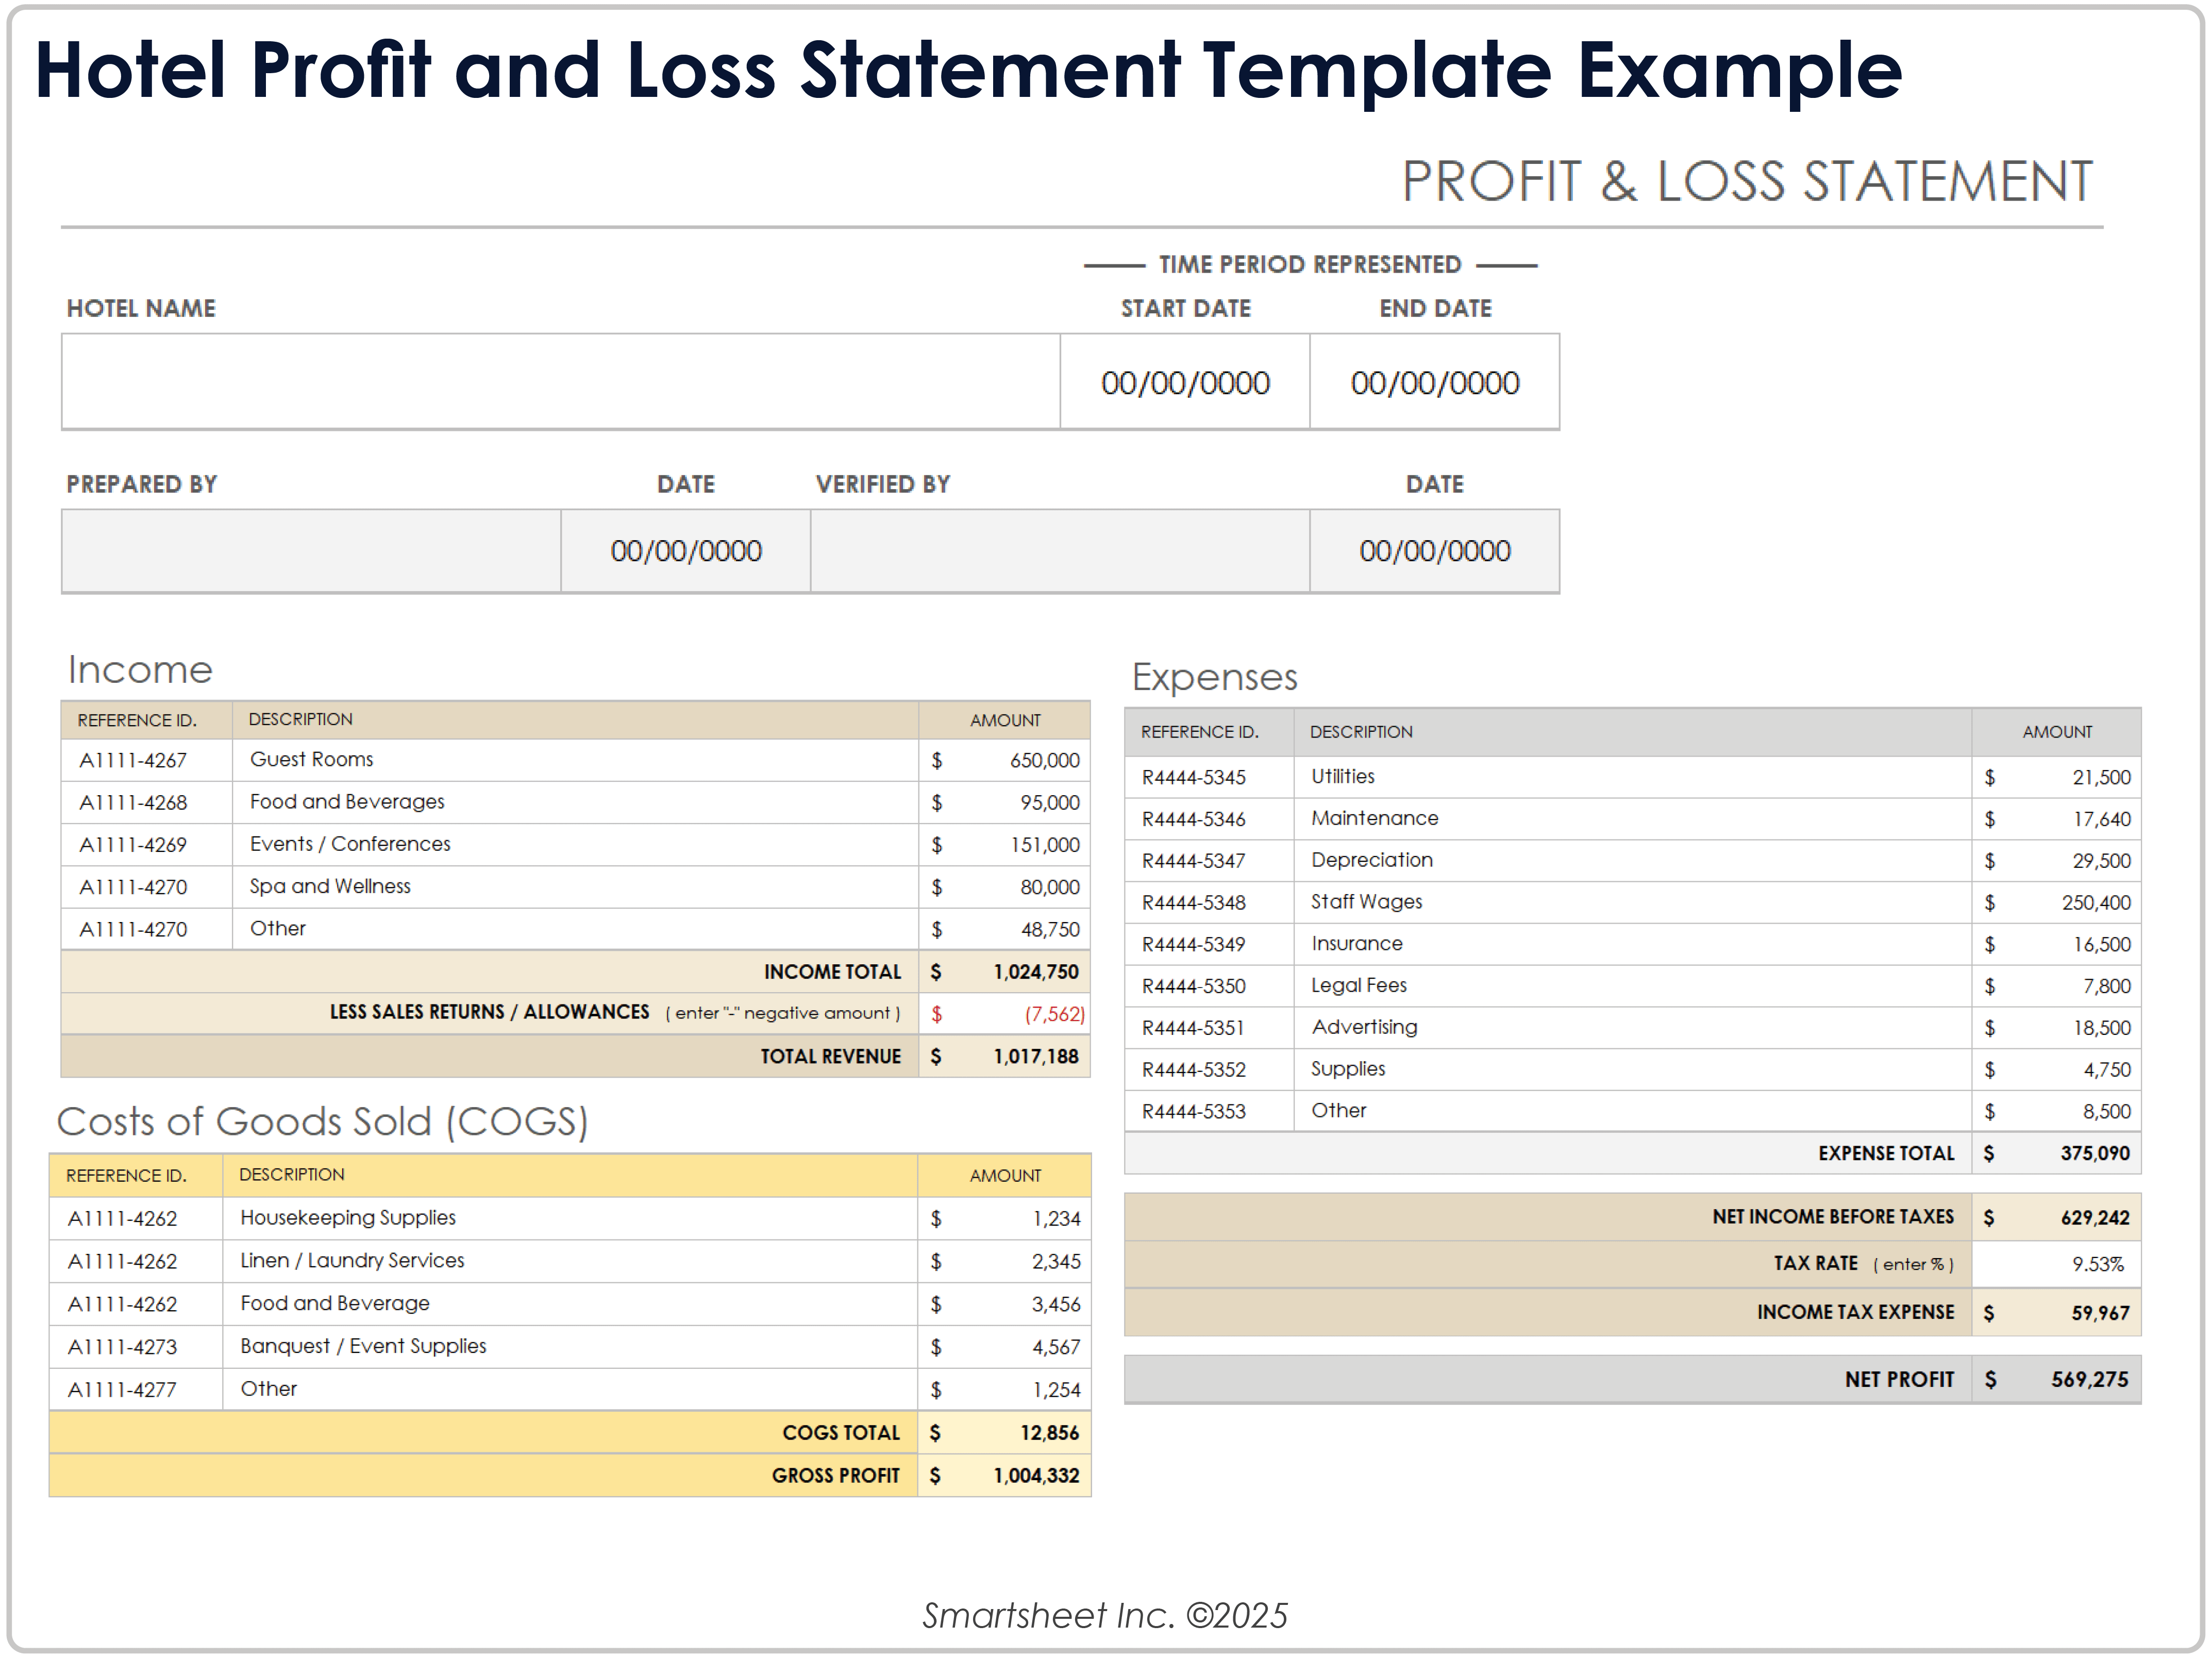The height and width of the screenshot is (1658, 2212).
Task: Select the Start Date cell
Action: (x=1185, y=382)
